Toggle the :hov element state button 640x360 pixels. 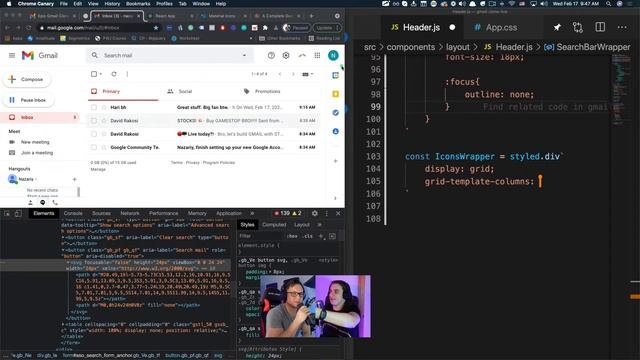[x=292, y=236]
